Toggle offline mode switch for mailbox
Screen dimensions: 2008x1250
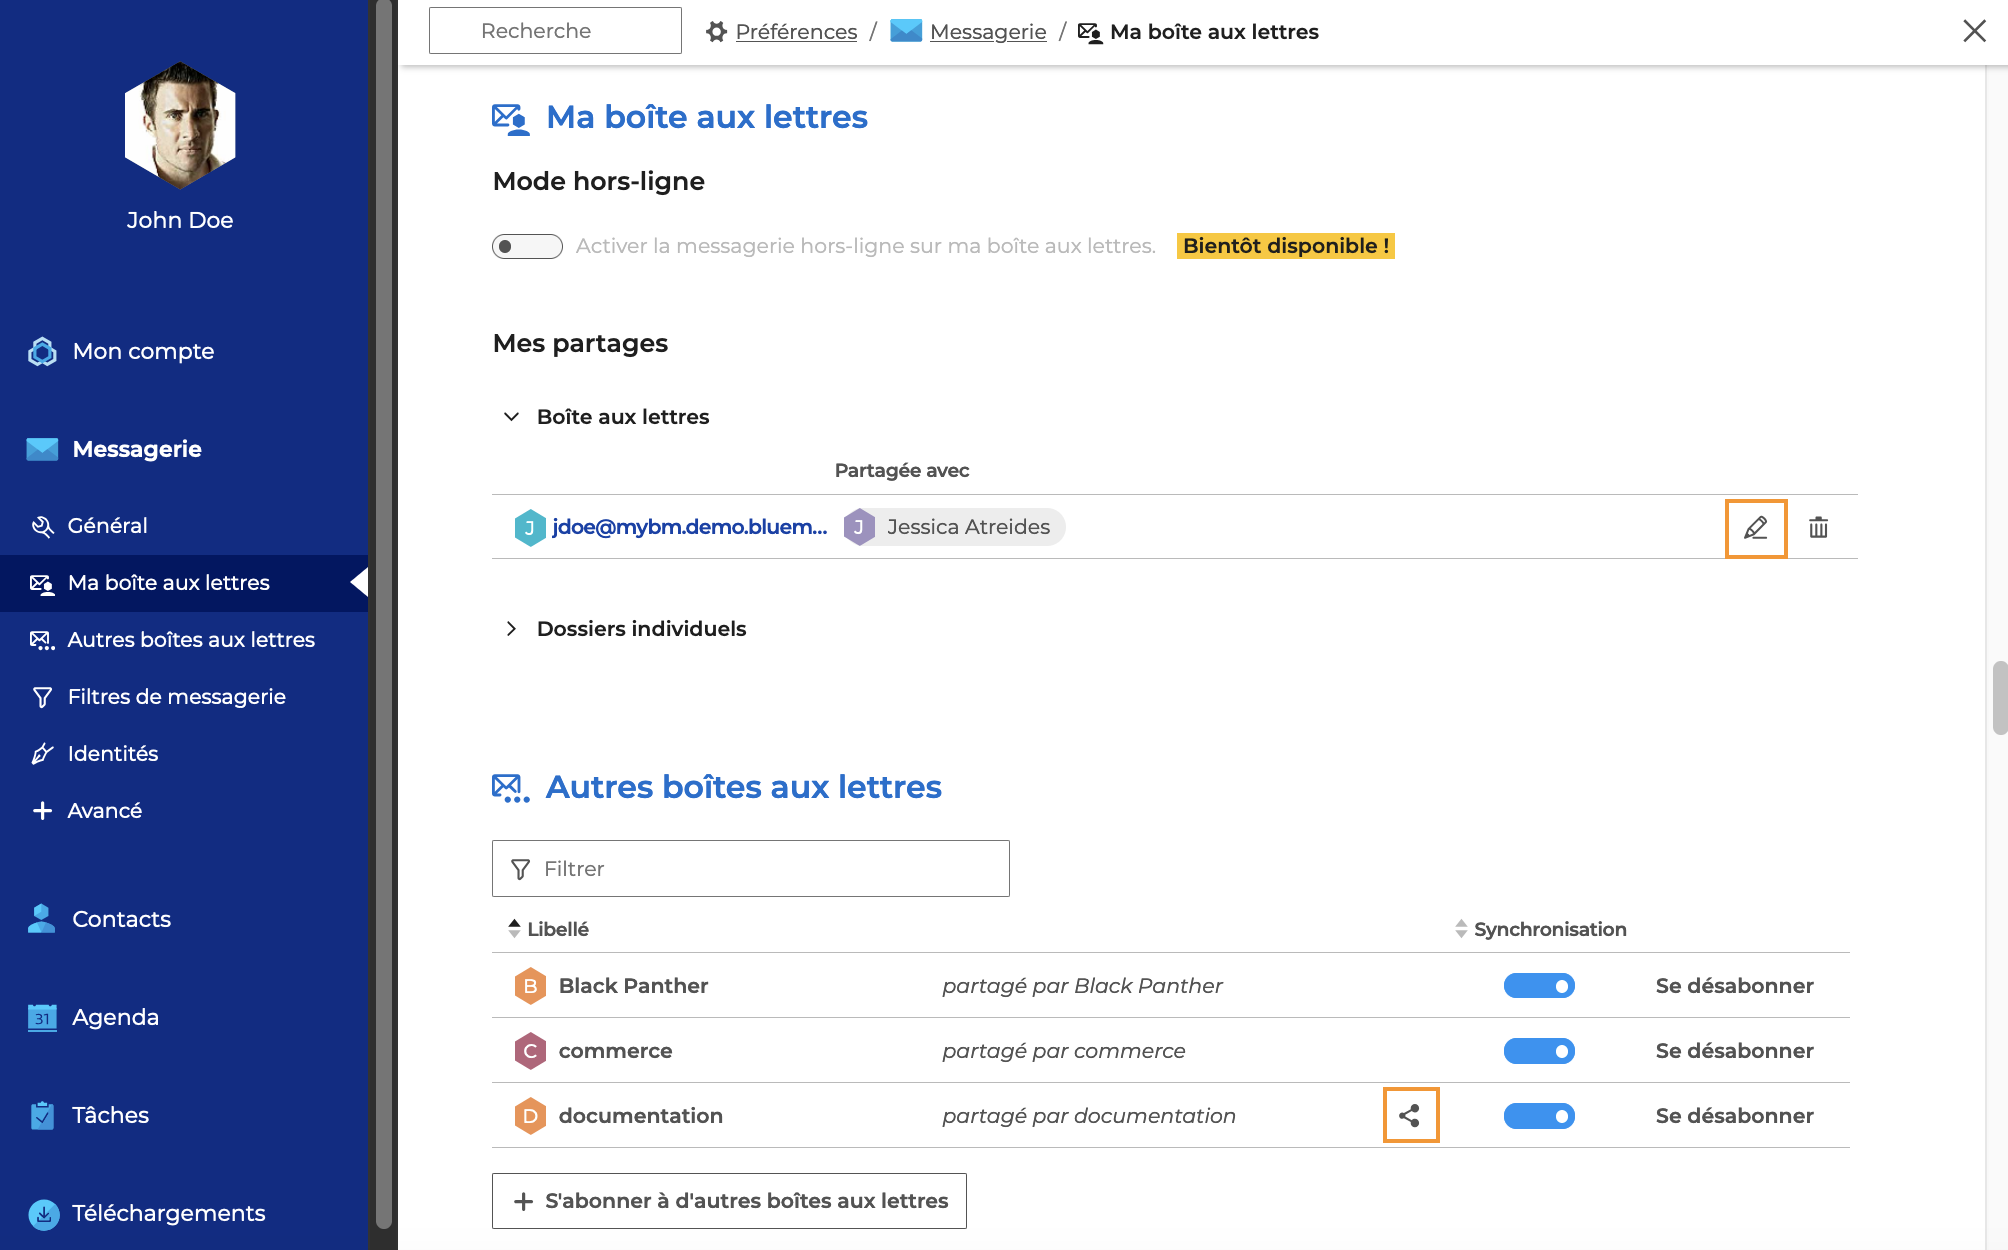click(527, 246)
